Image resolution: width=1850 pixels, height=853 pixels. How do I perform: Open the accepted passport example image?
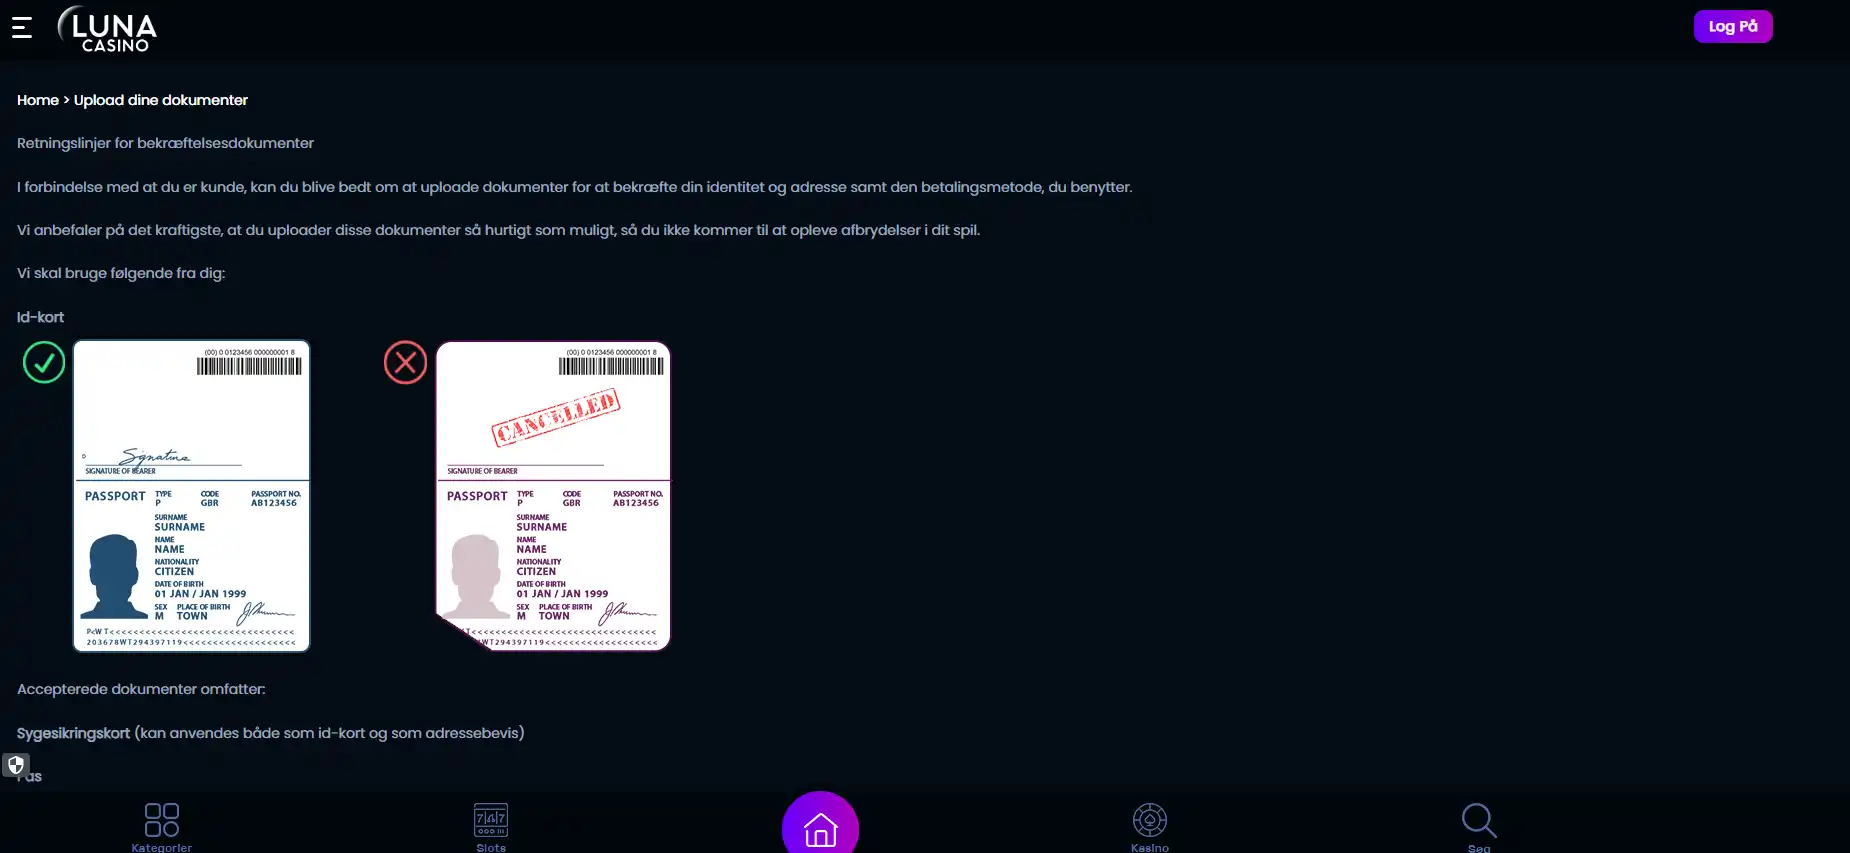click(191, 496)
